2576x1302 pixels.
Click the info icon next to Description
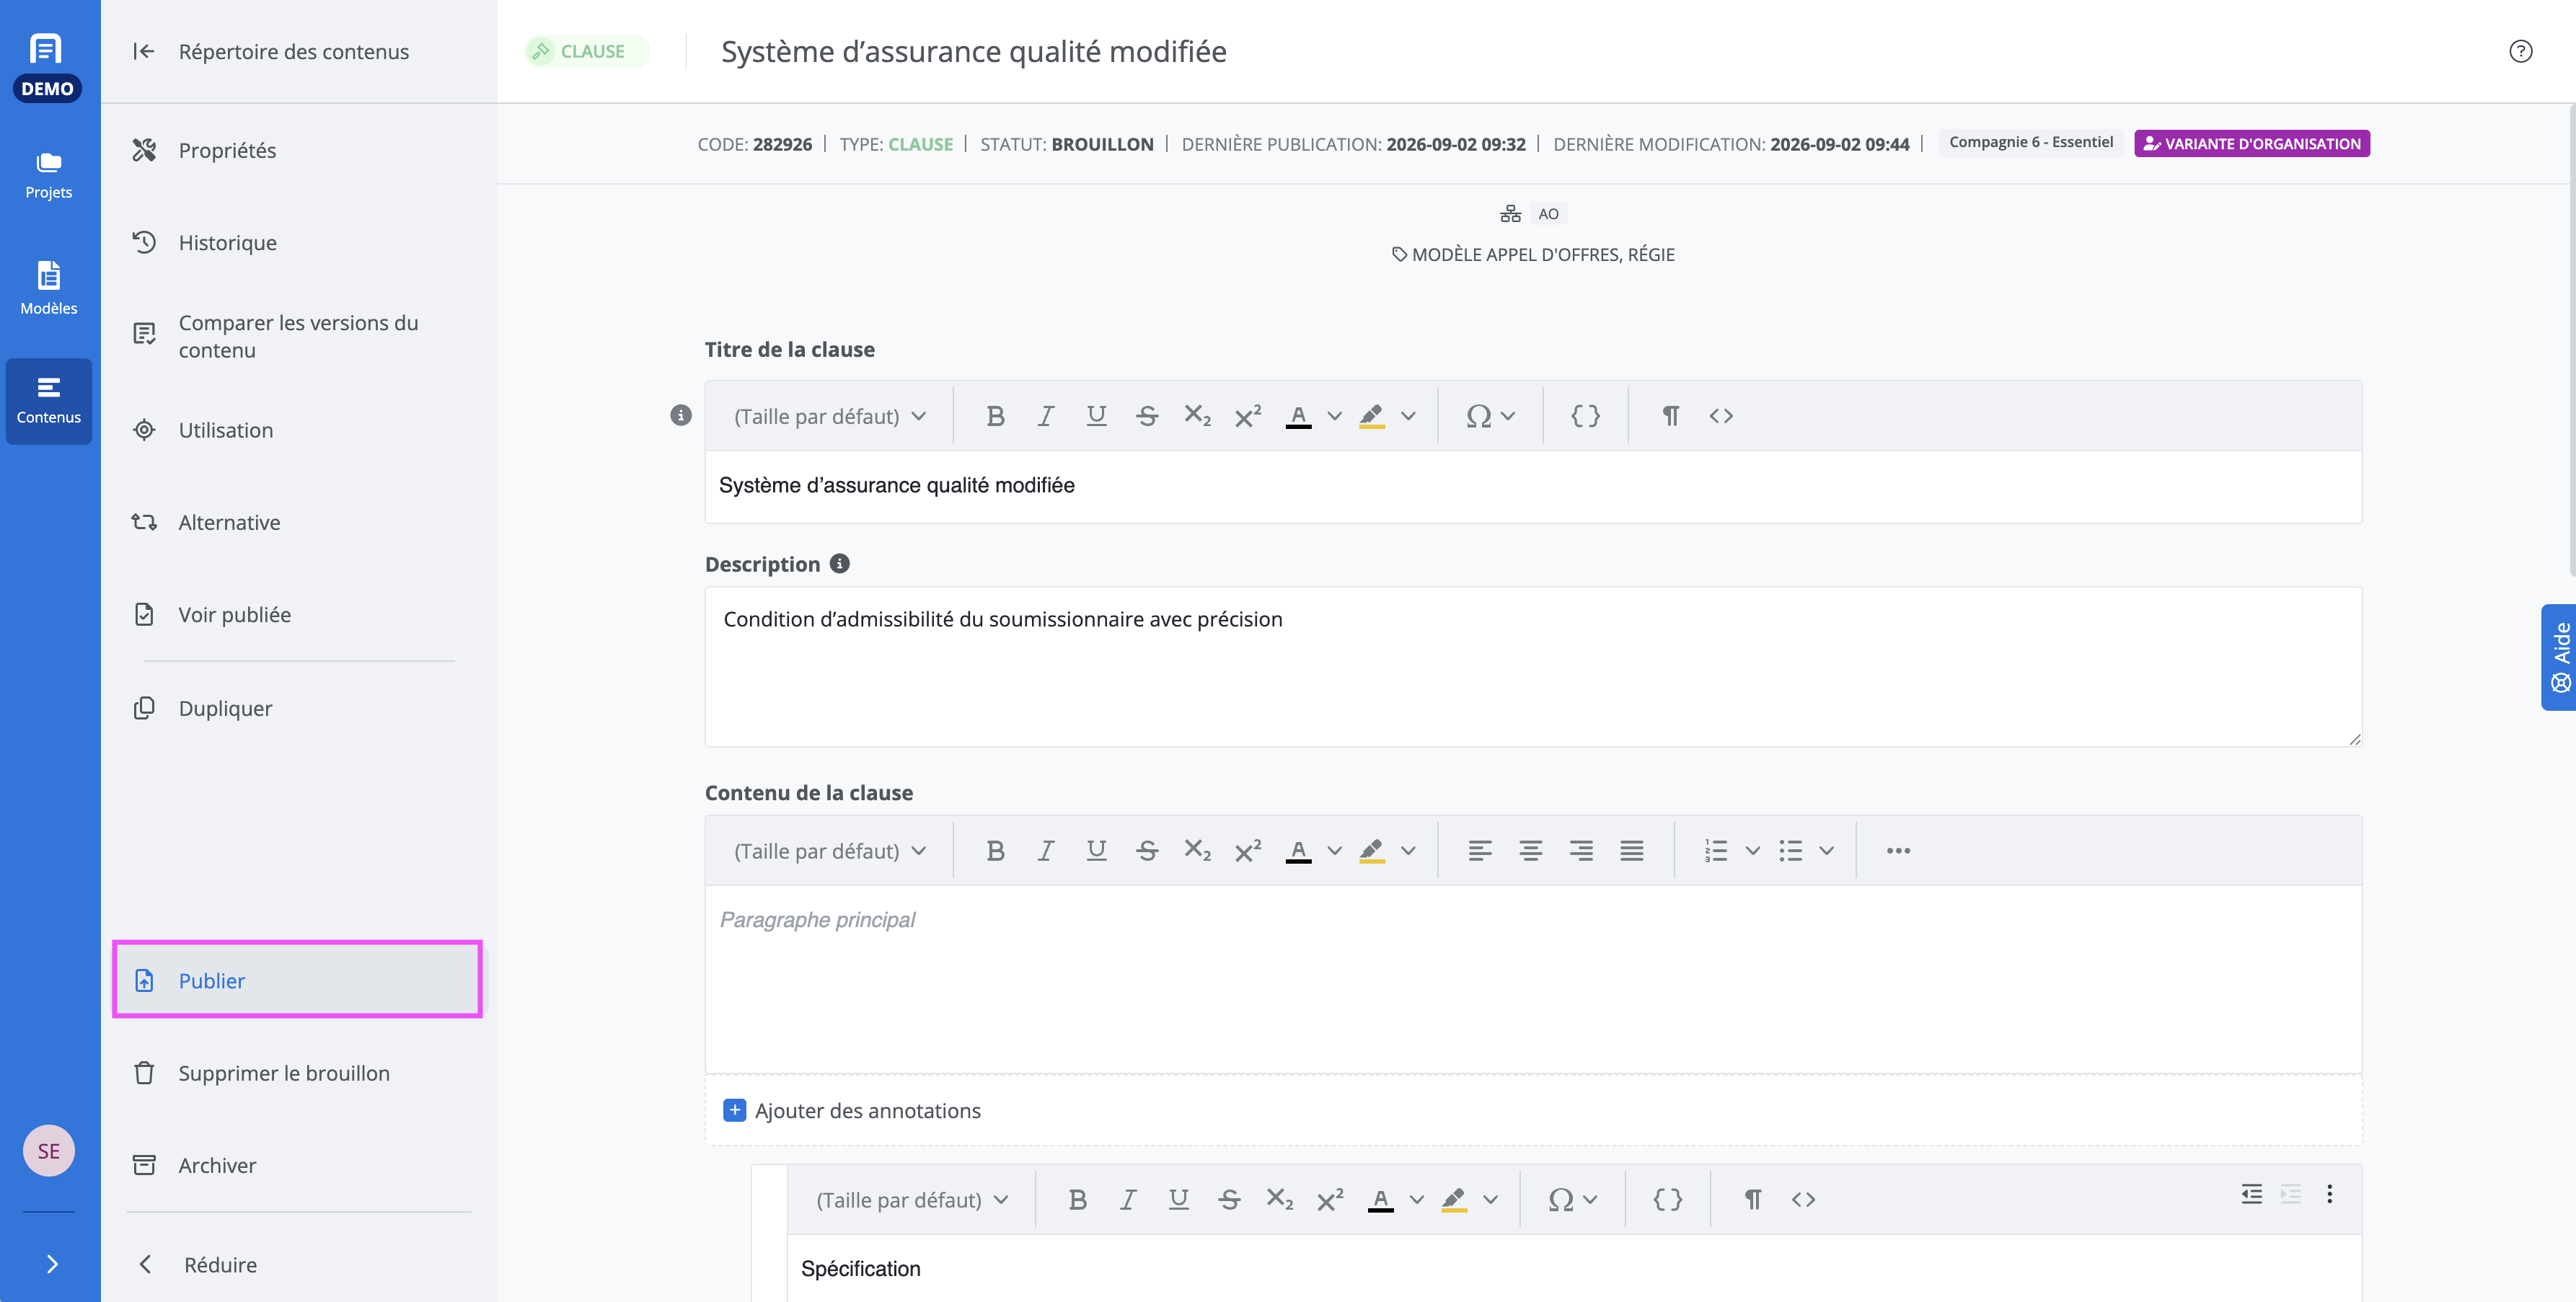(x=840, y=564)
